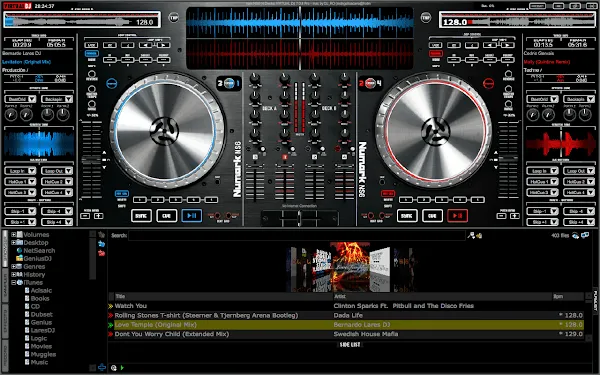Open right deck Loop In dropdown
The image size is (600, 375).
click(542, 171)
